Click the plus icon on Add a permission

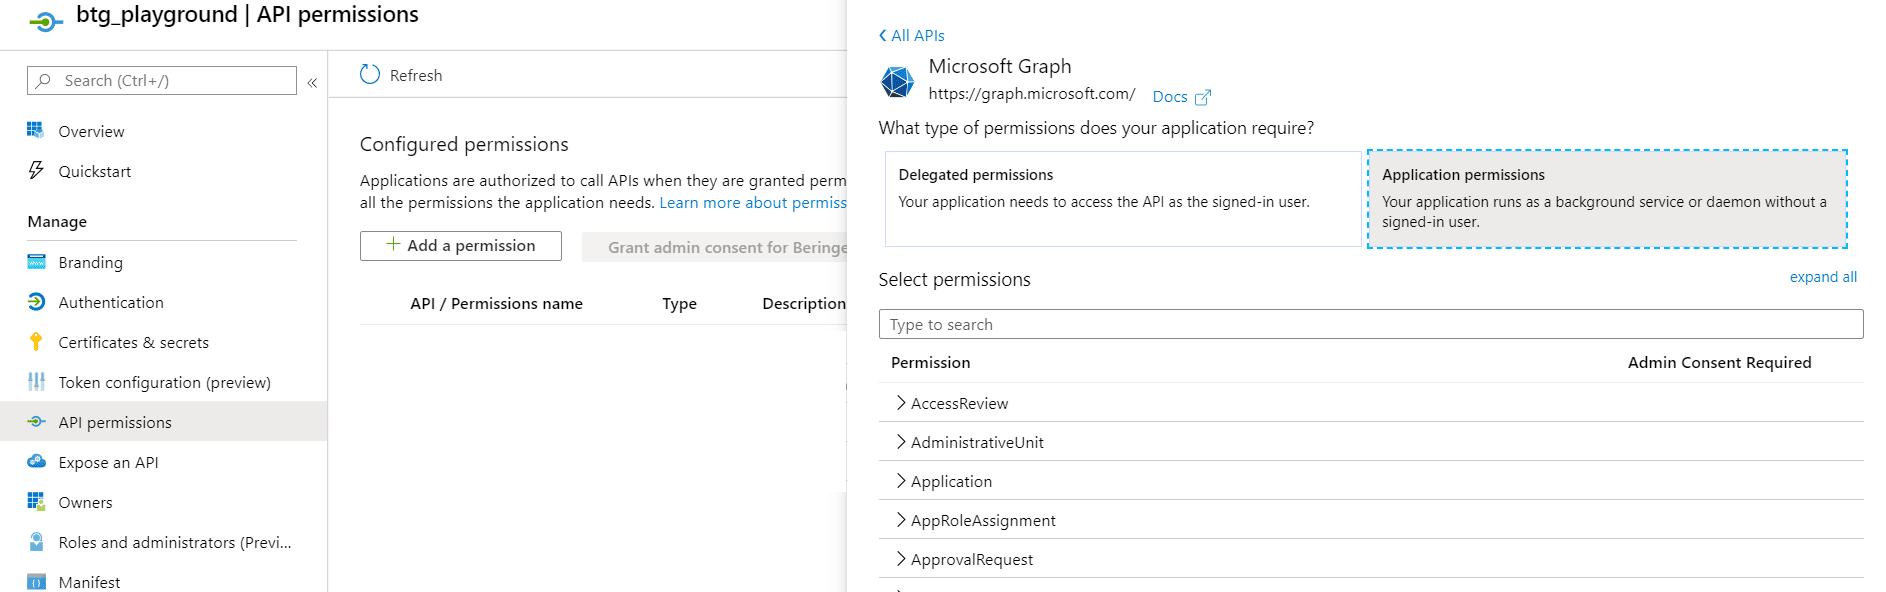(393, 244)
